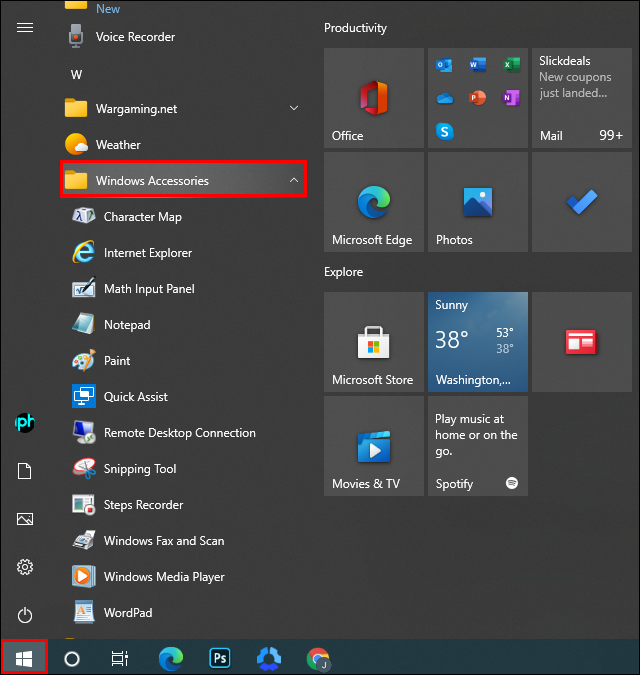This screenshot has height=675, width=640.
Task: Open the Spotify tile
Action: tap(478, 446)
